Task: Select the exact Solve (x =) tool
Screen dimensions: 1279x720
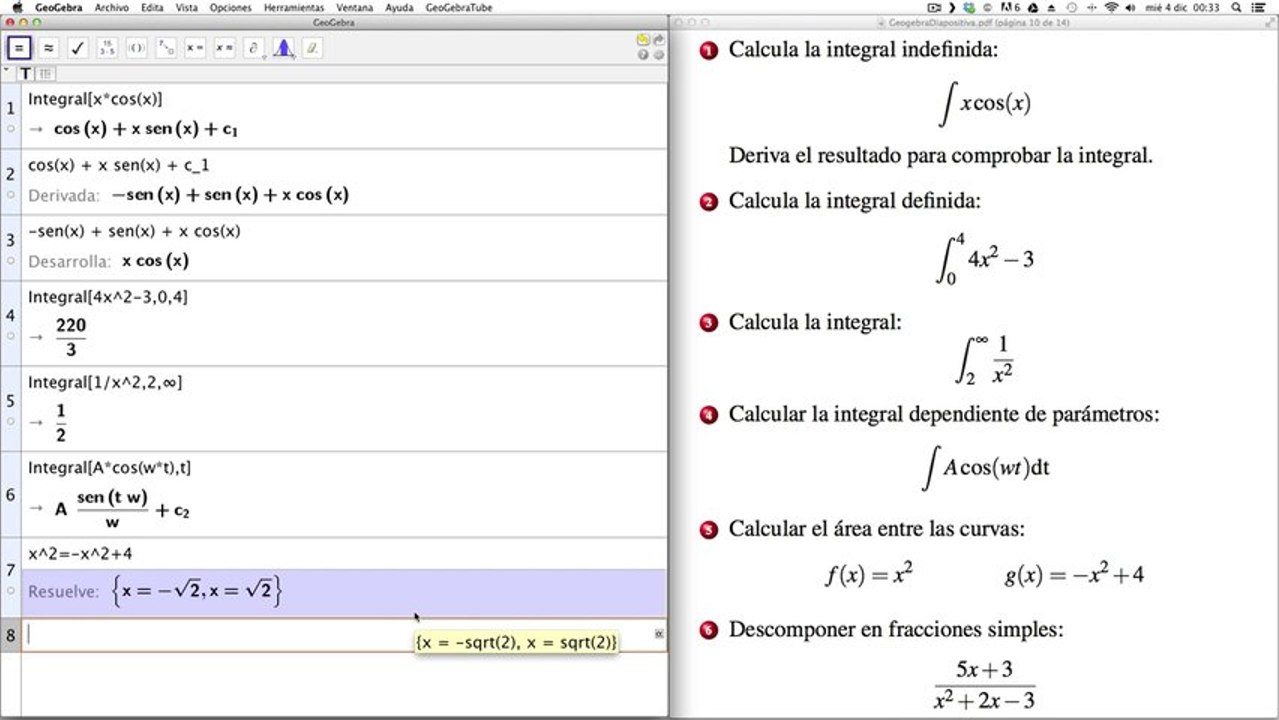Action: point(195,47)
